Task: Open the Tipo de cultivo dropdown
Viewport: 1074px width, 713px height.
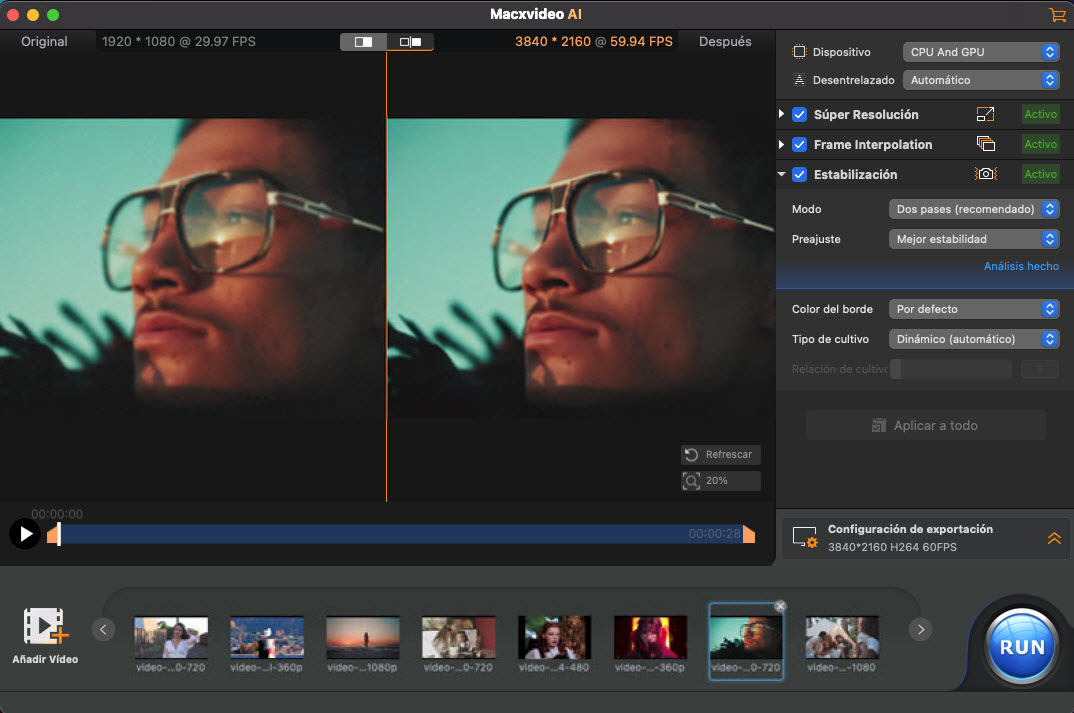Action: pyautogui.click(x=972, y=339)
